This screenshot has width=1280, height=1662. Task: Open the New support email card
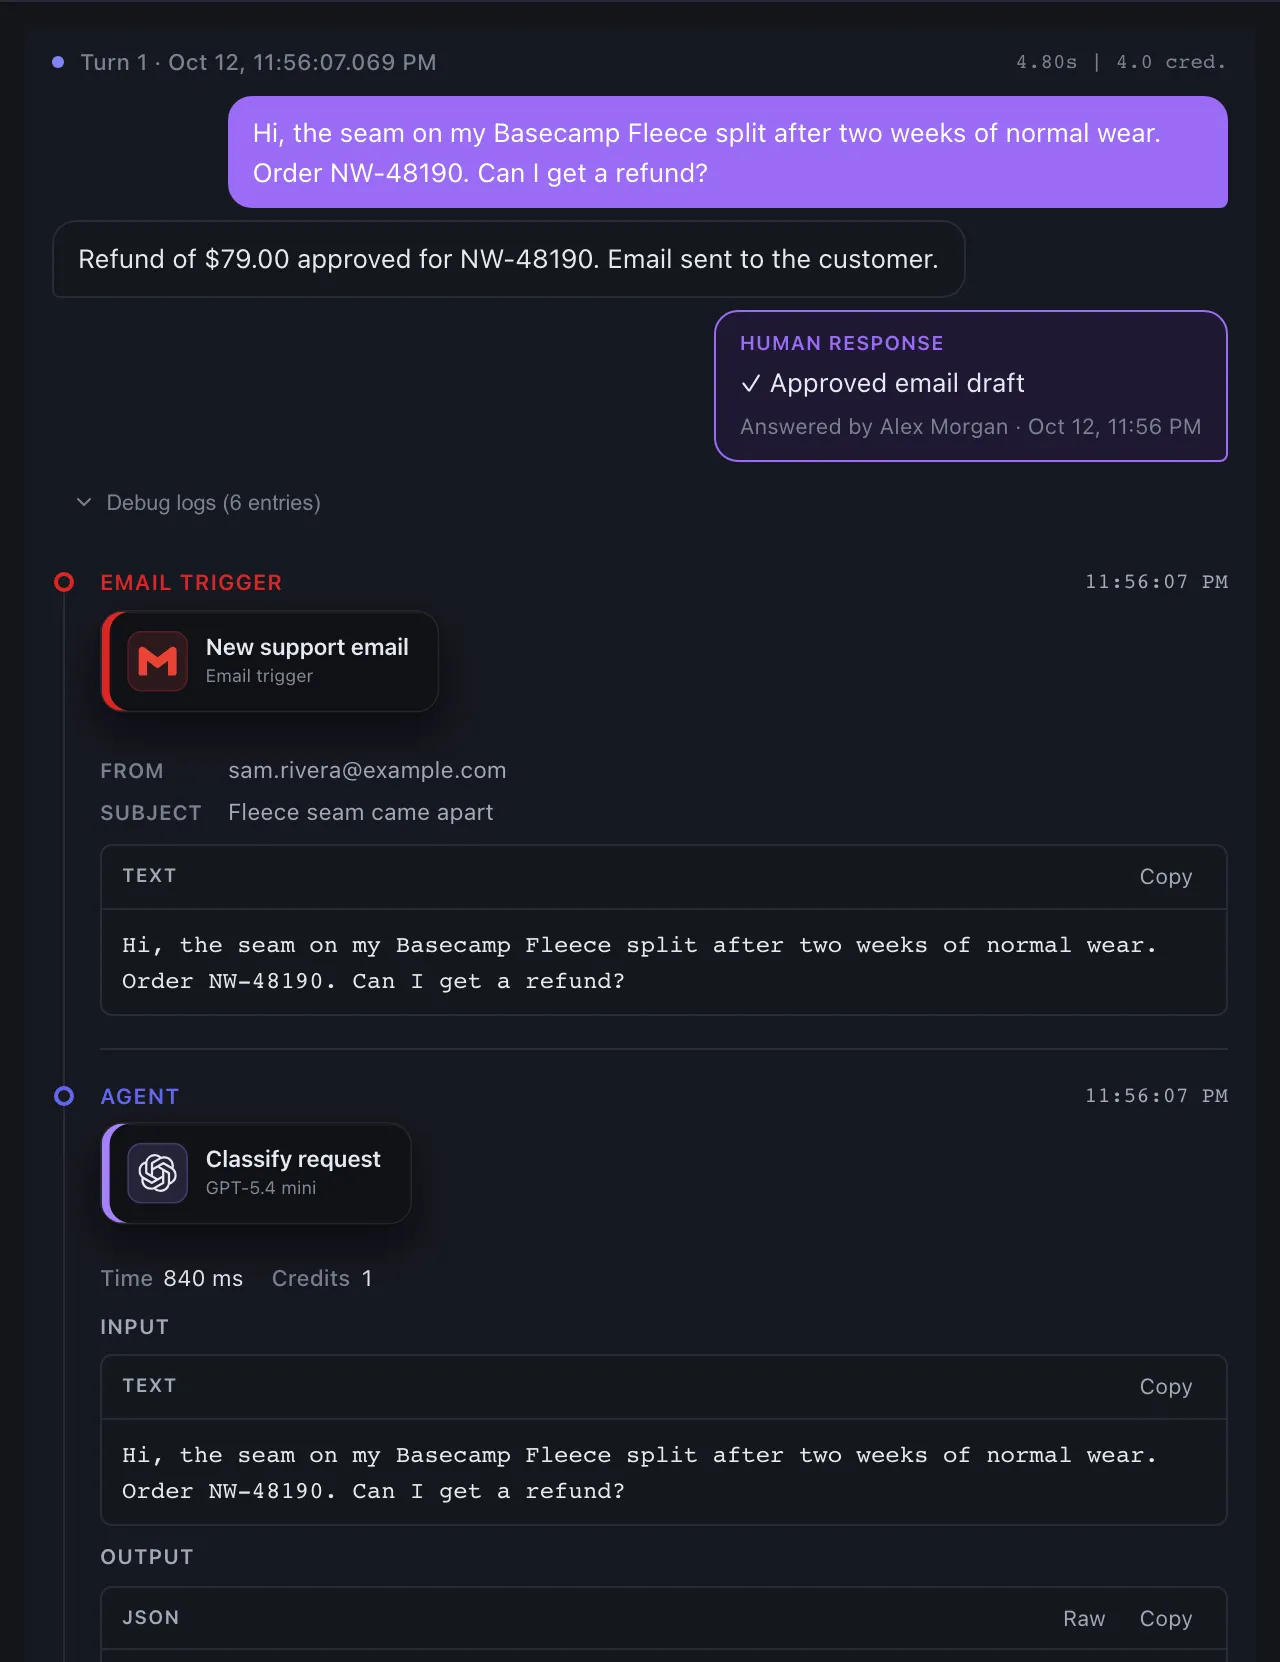point(270,661)
